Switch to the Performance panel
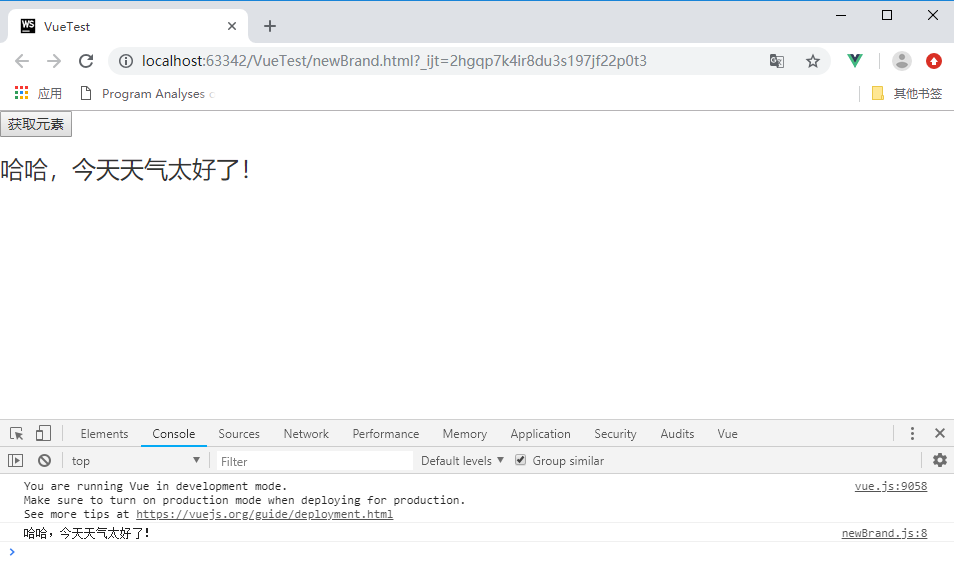Screen dimensions: 954x575 (x=386, y=434)
